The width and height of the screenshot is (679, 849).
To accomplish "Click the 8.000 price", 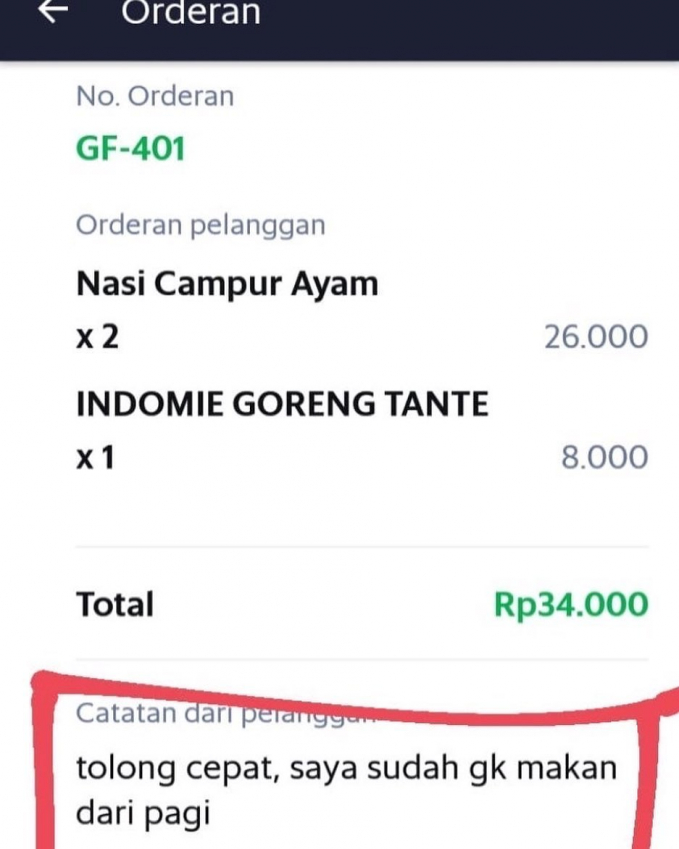I will (604, 458).
